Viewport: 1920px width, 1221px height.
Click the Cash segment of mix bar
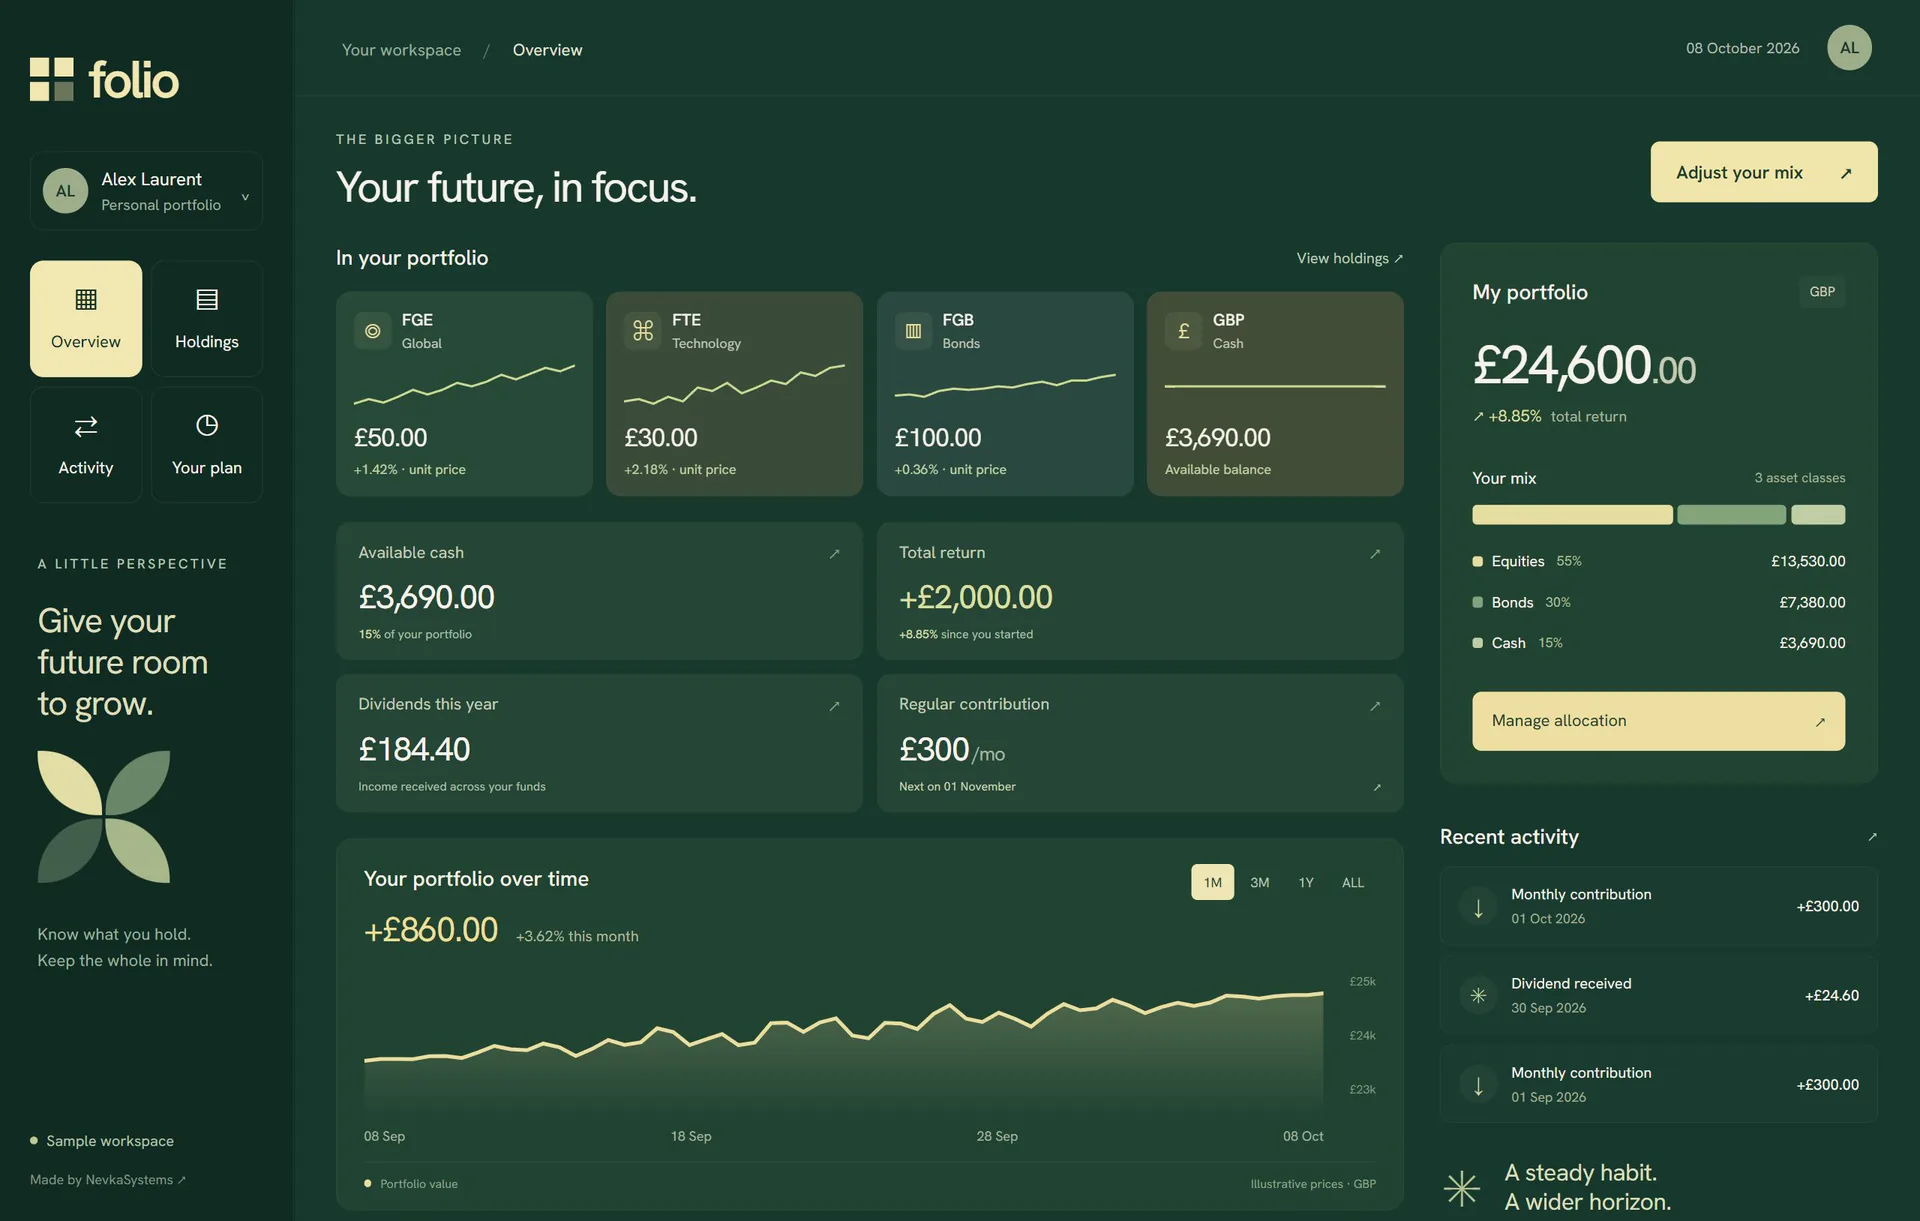tap(1818, 515)
